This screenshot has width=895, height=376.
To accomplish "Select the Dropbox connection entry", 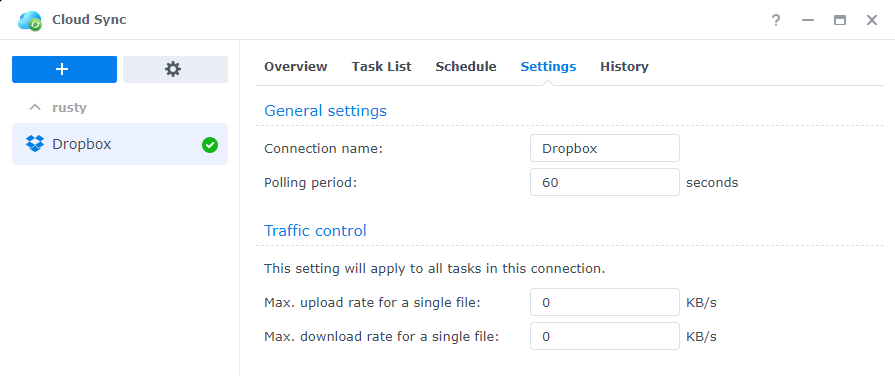I will pos(120,144).
